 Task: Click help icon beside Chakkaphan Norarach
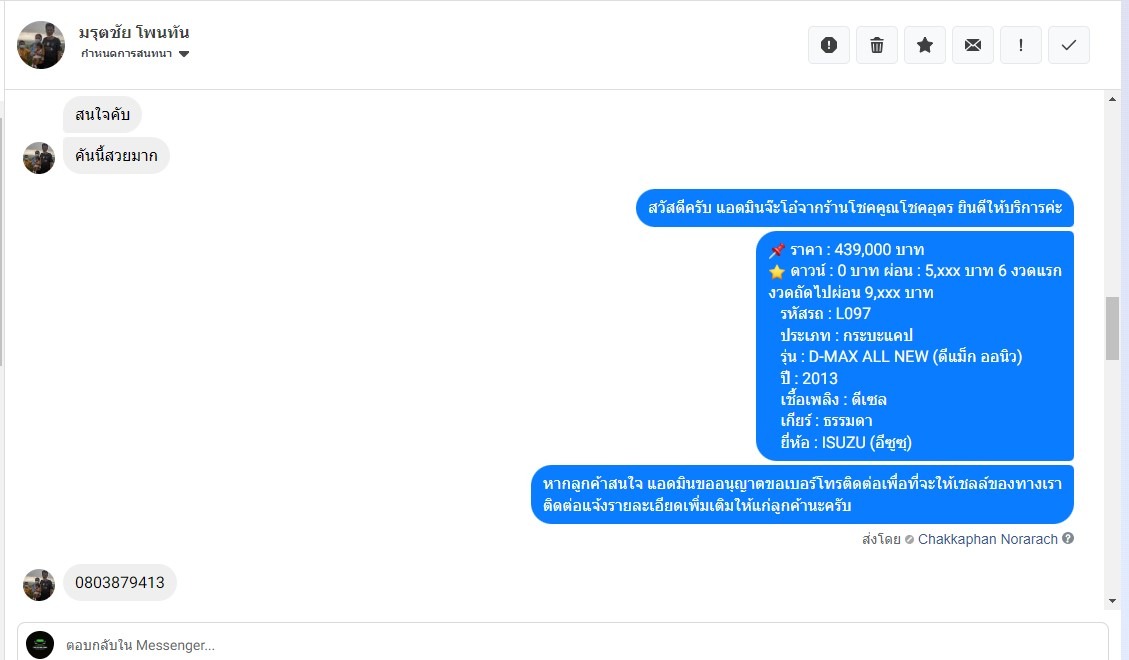[x=1068, y=538]
